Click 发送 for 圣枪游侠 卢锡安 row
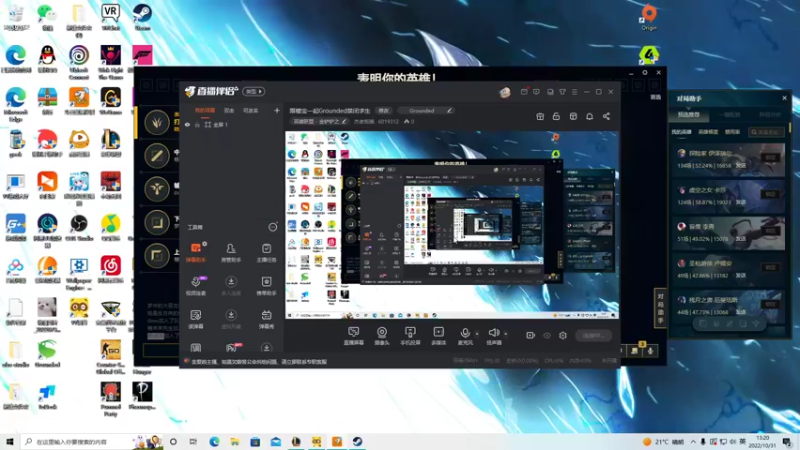Image resolution: width=800 pixels, height=450 pixels. point(741,276)
